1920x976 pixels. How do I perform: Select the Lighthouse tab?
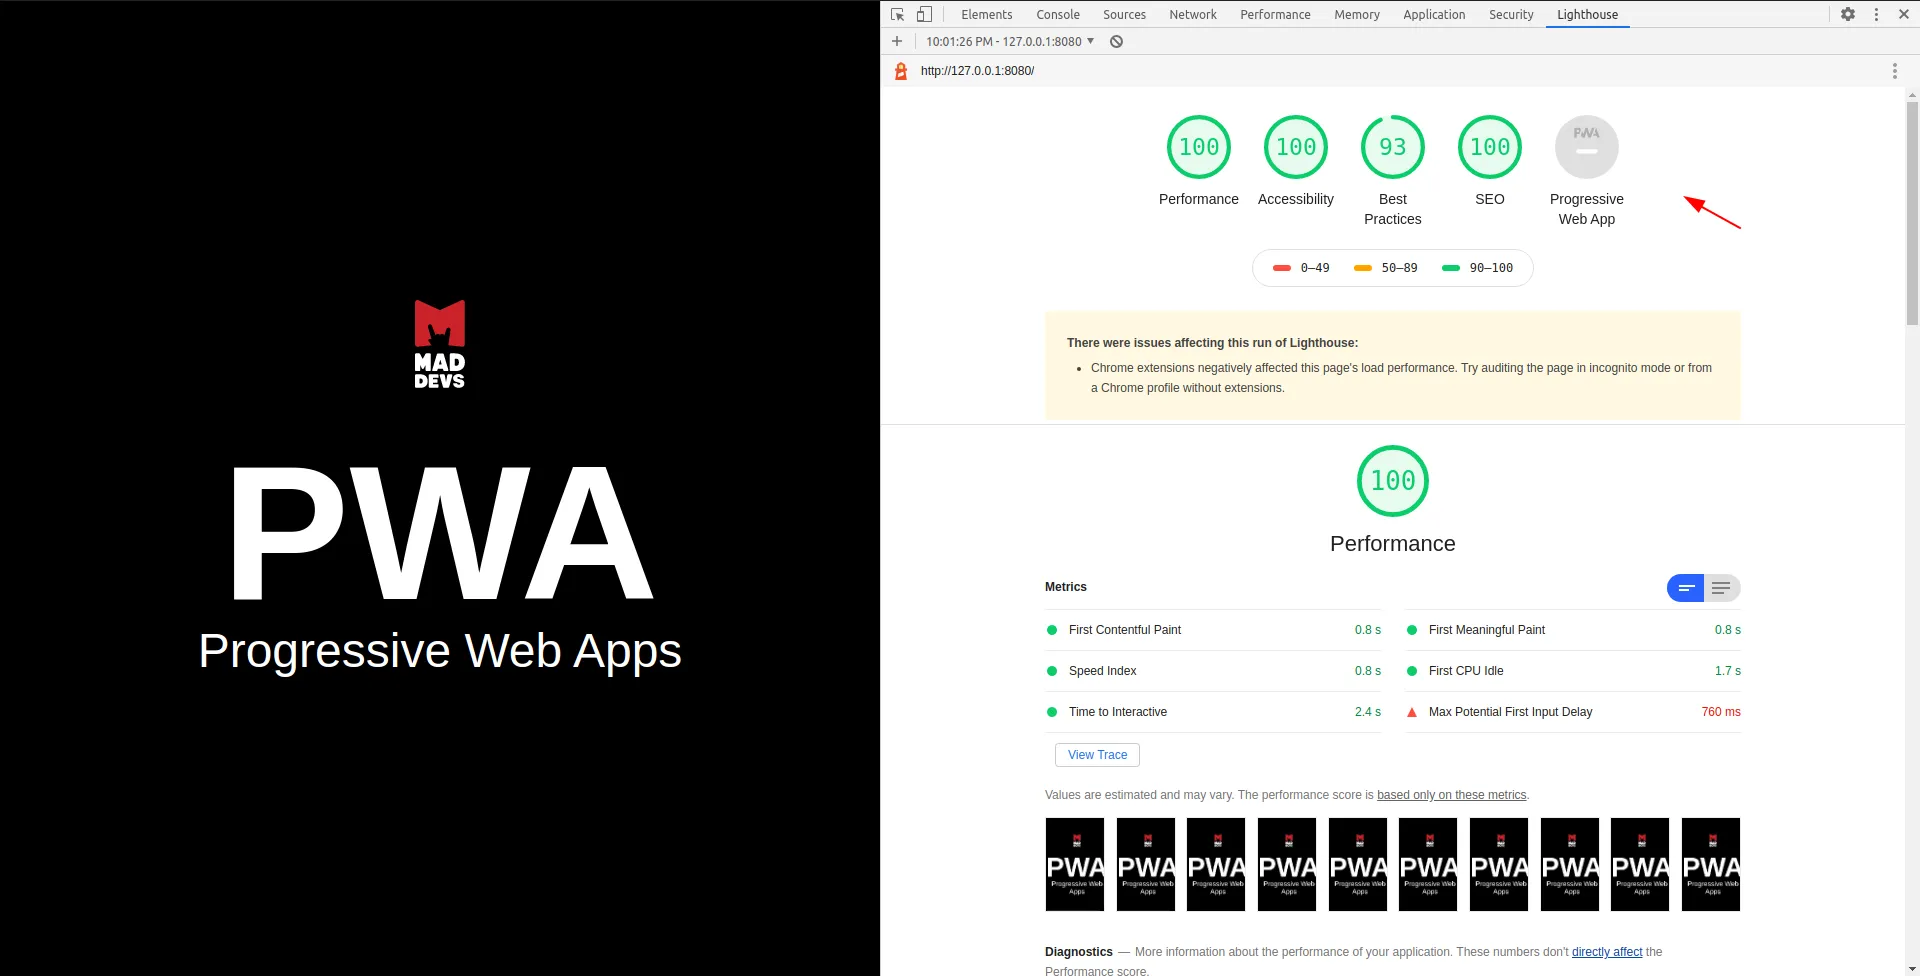coord(1587,14)
